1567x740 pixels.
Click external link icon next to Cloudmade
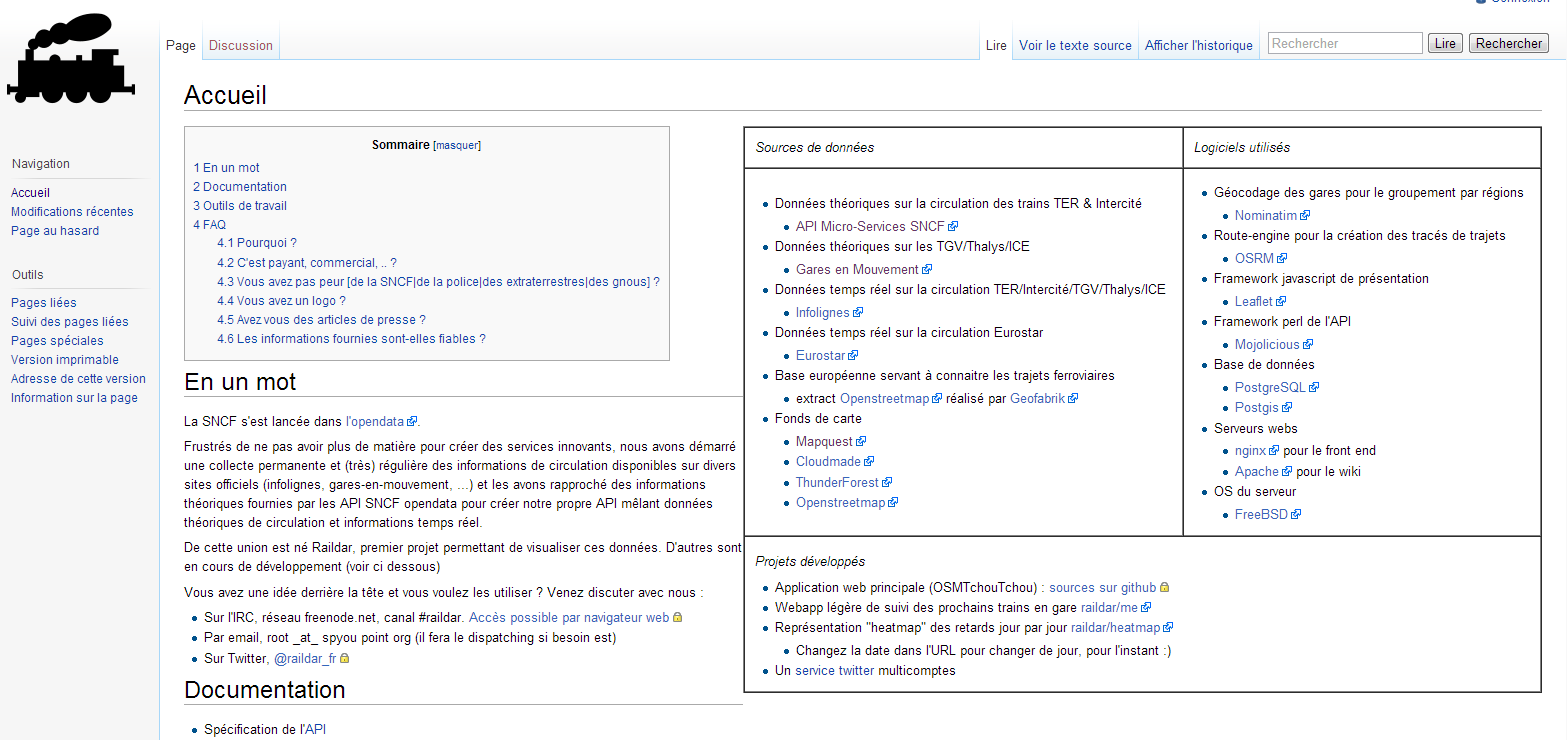[869, 462]
